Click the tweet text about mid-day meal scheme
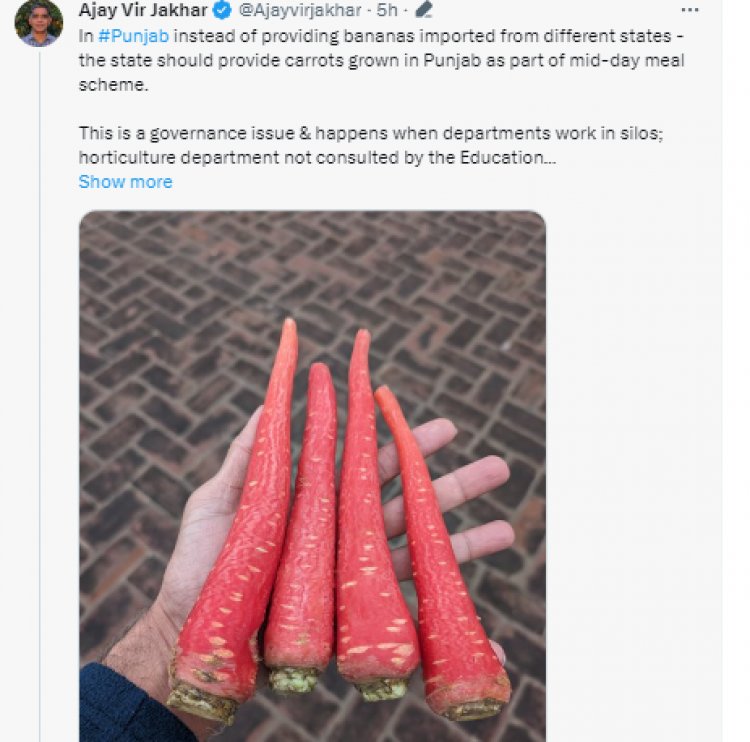The height and width of the screenshot is (742, 750). [x=381, y=60]
